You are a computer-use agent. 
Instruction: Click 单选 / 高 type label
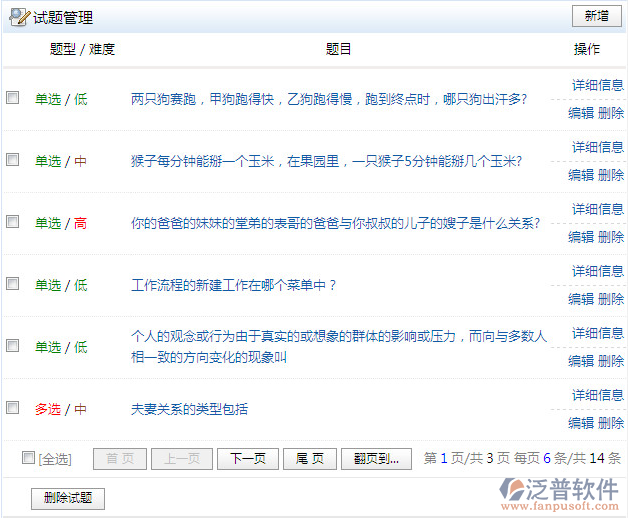[61, 223]
